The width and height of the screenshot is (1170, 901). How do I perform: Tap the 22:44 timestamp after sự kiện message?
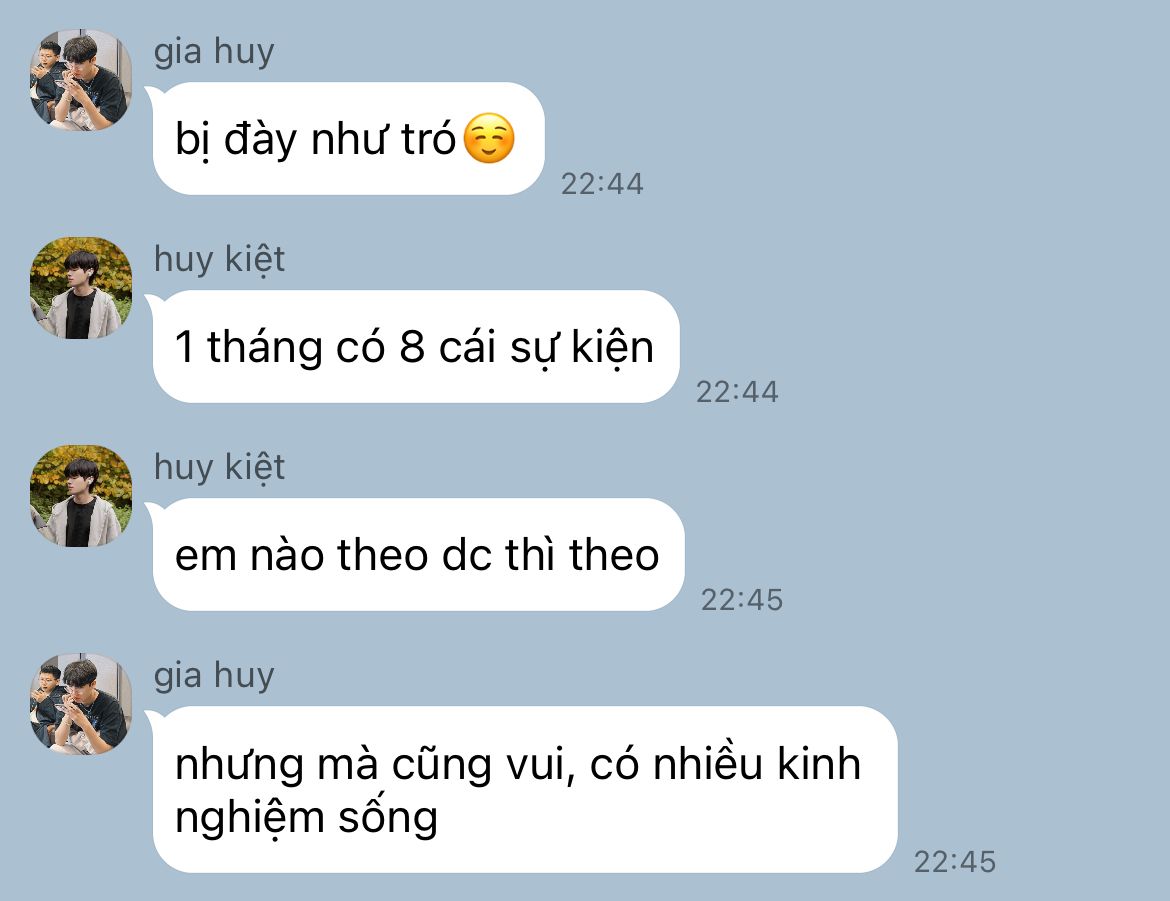737,393
